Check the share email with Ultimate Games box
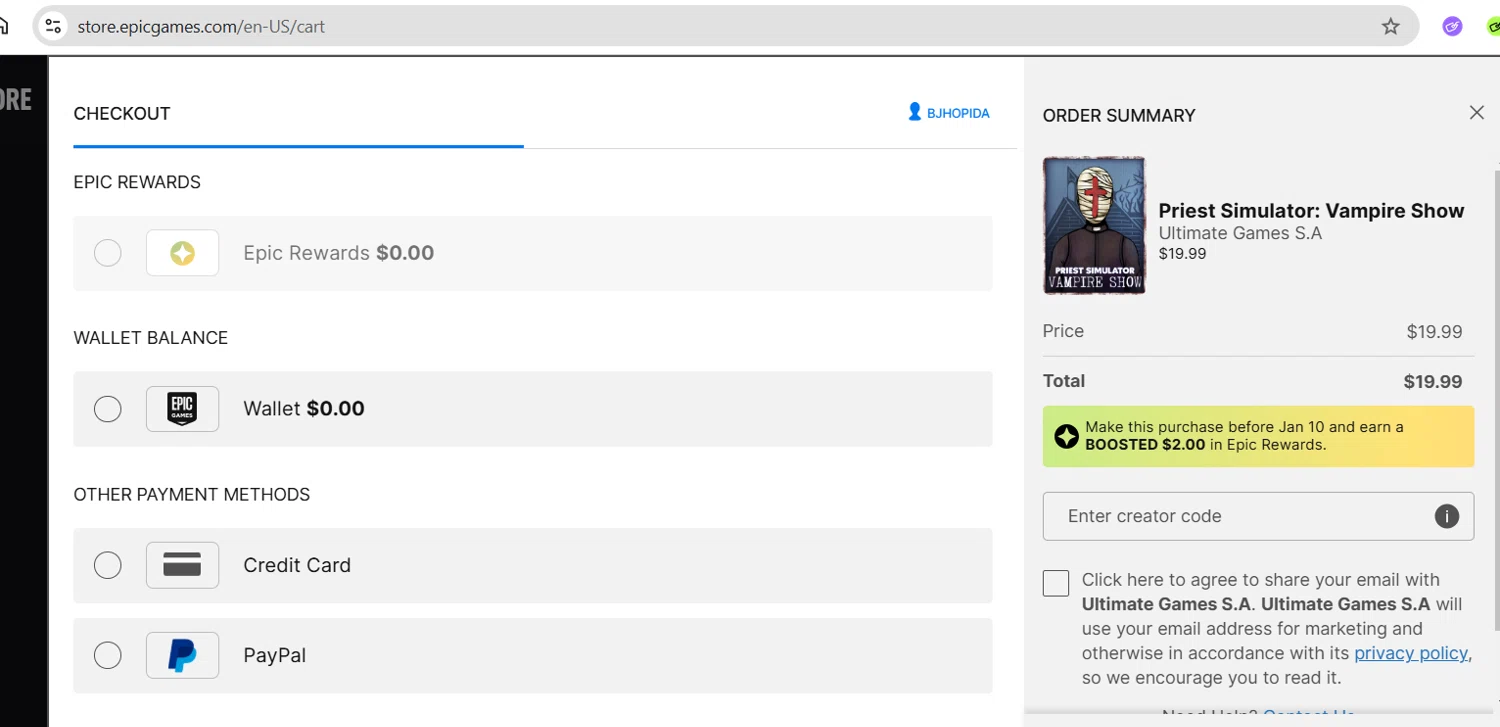 coord(1056,583)
